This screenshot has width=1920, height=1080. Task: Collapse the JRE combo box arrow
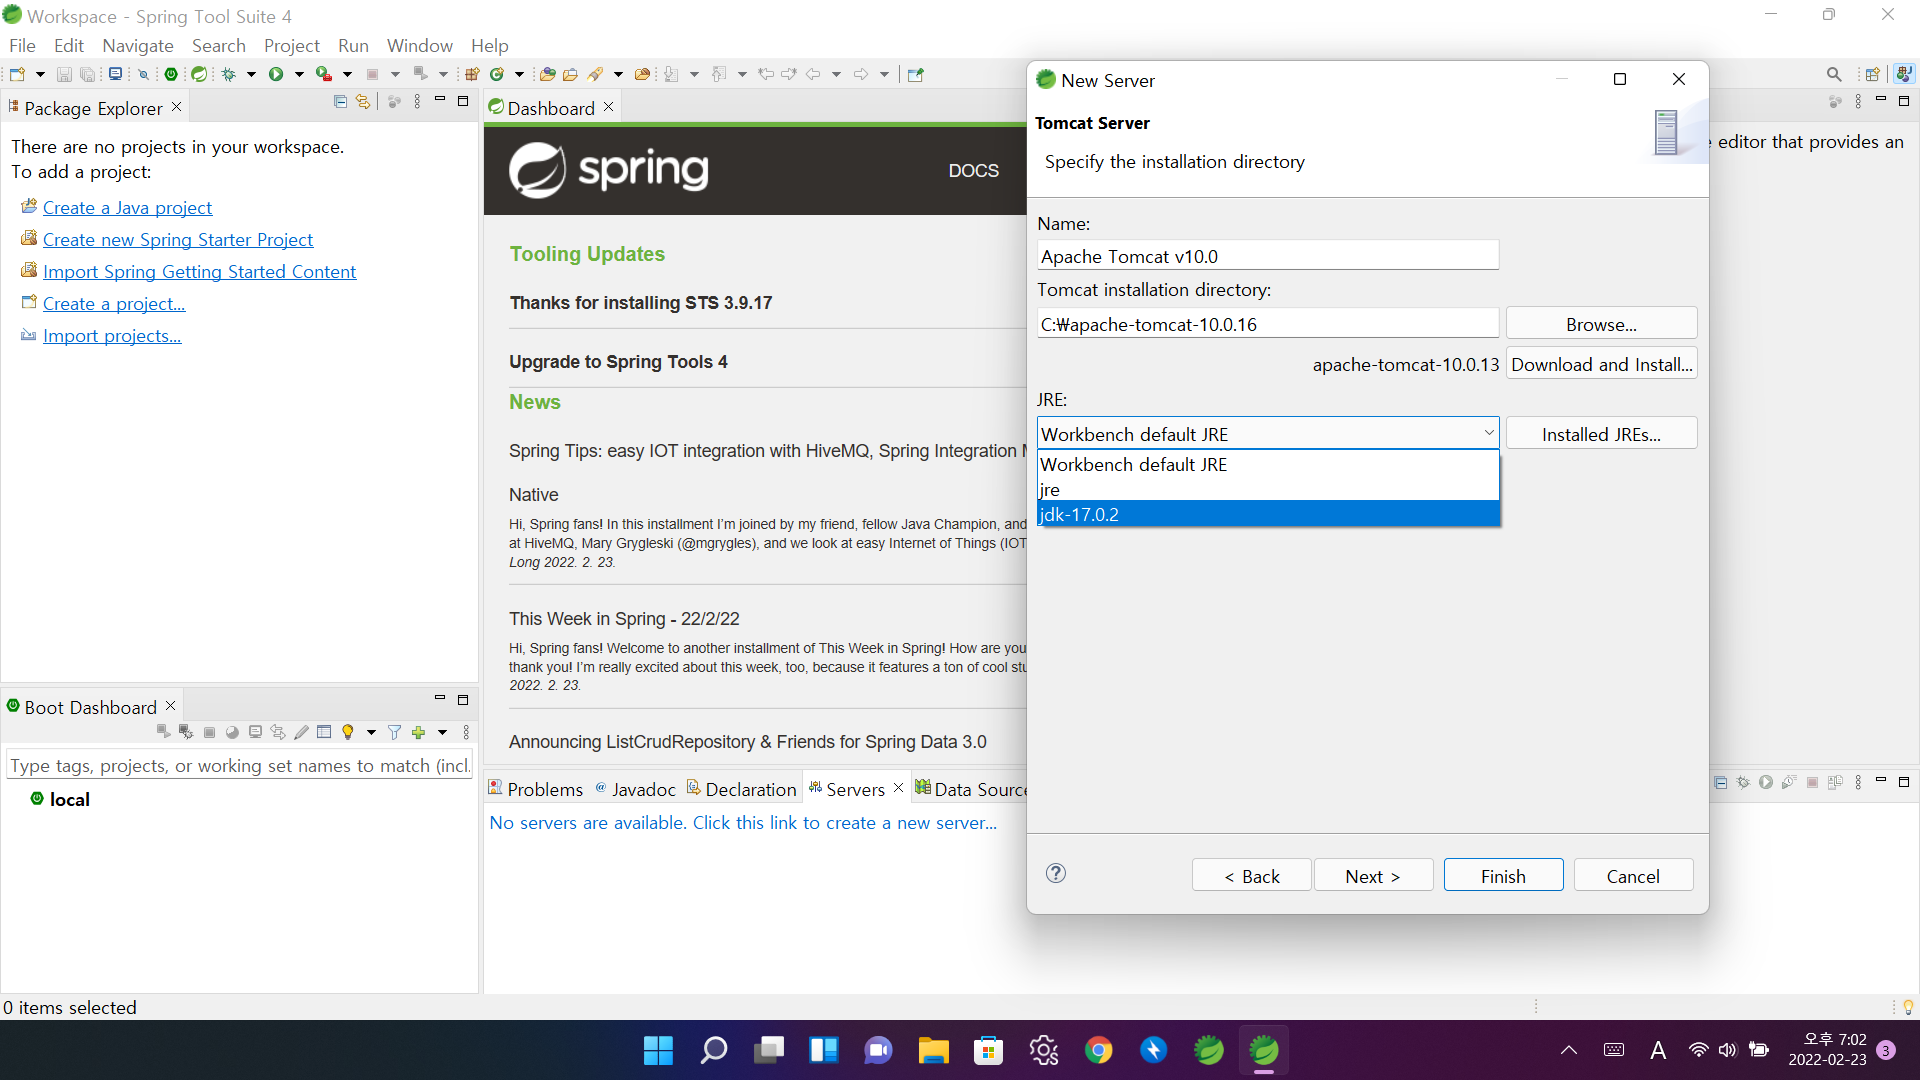[1488, 434]
